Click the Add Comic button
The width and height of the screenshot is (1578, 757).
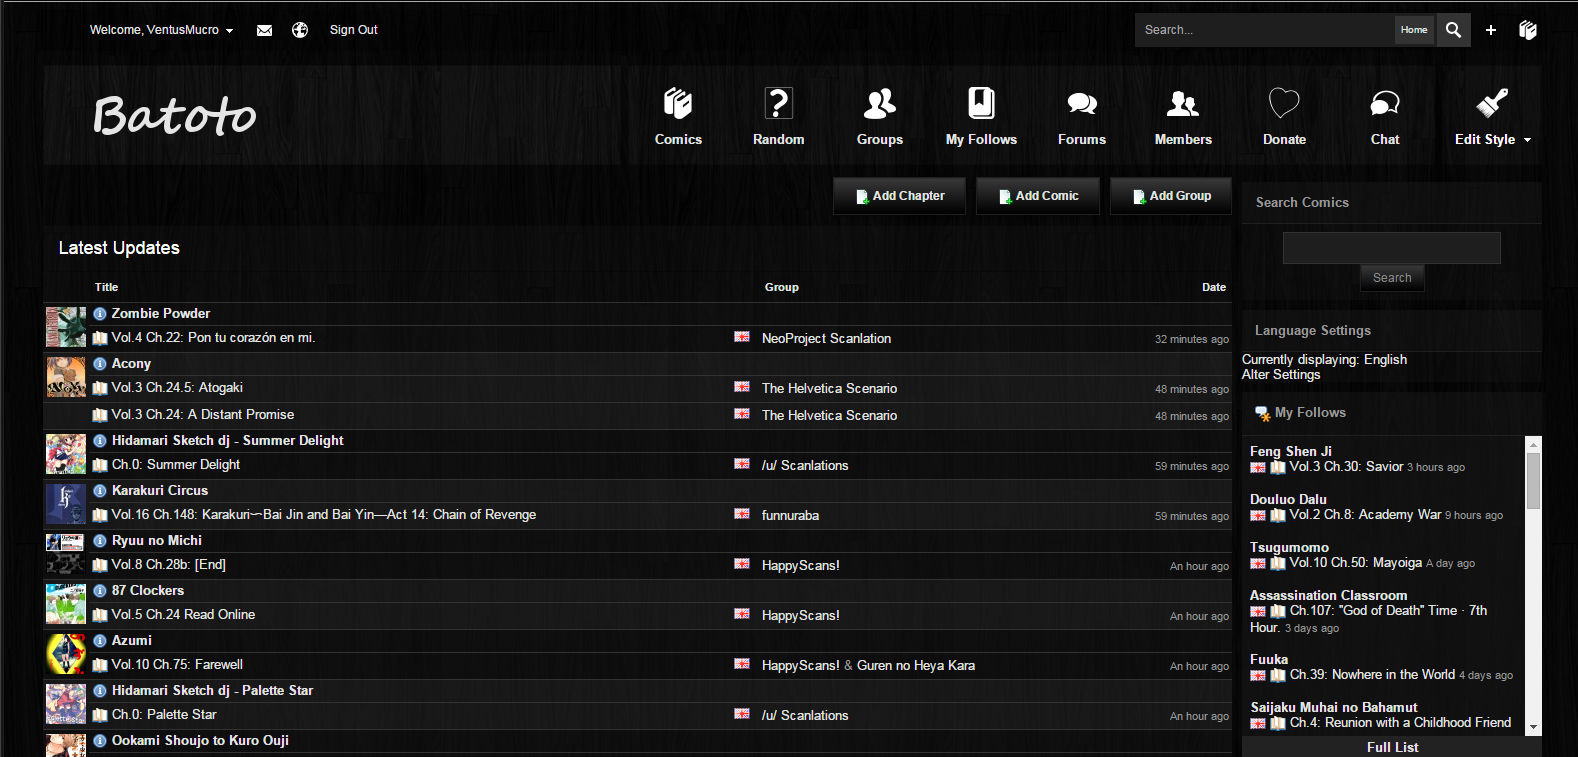(x=1038, y=196)
